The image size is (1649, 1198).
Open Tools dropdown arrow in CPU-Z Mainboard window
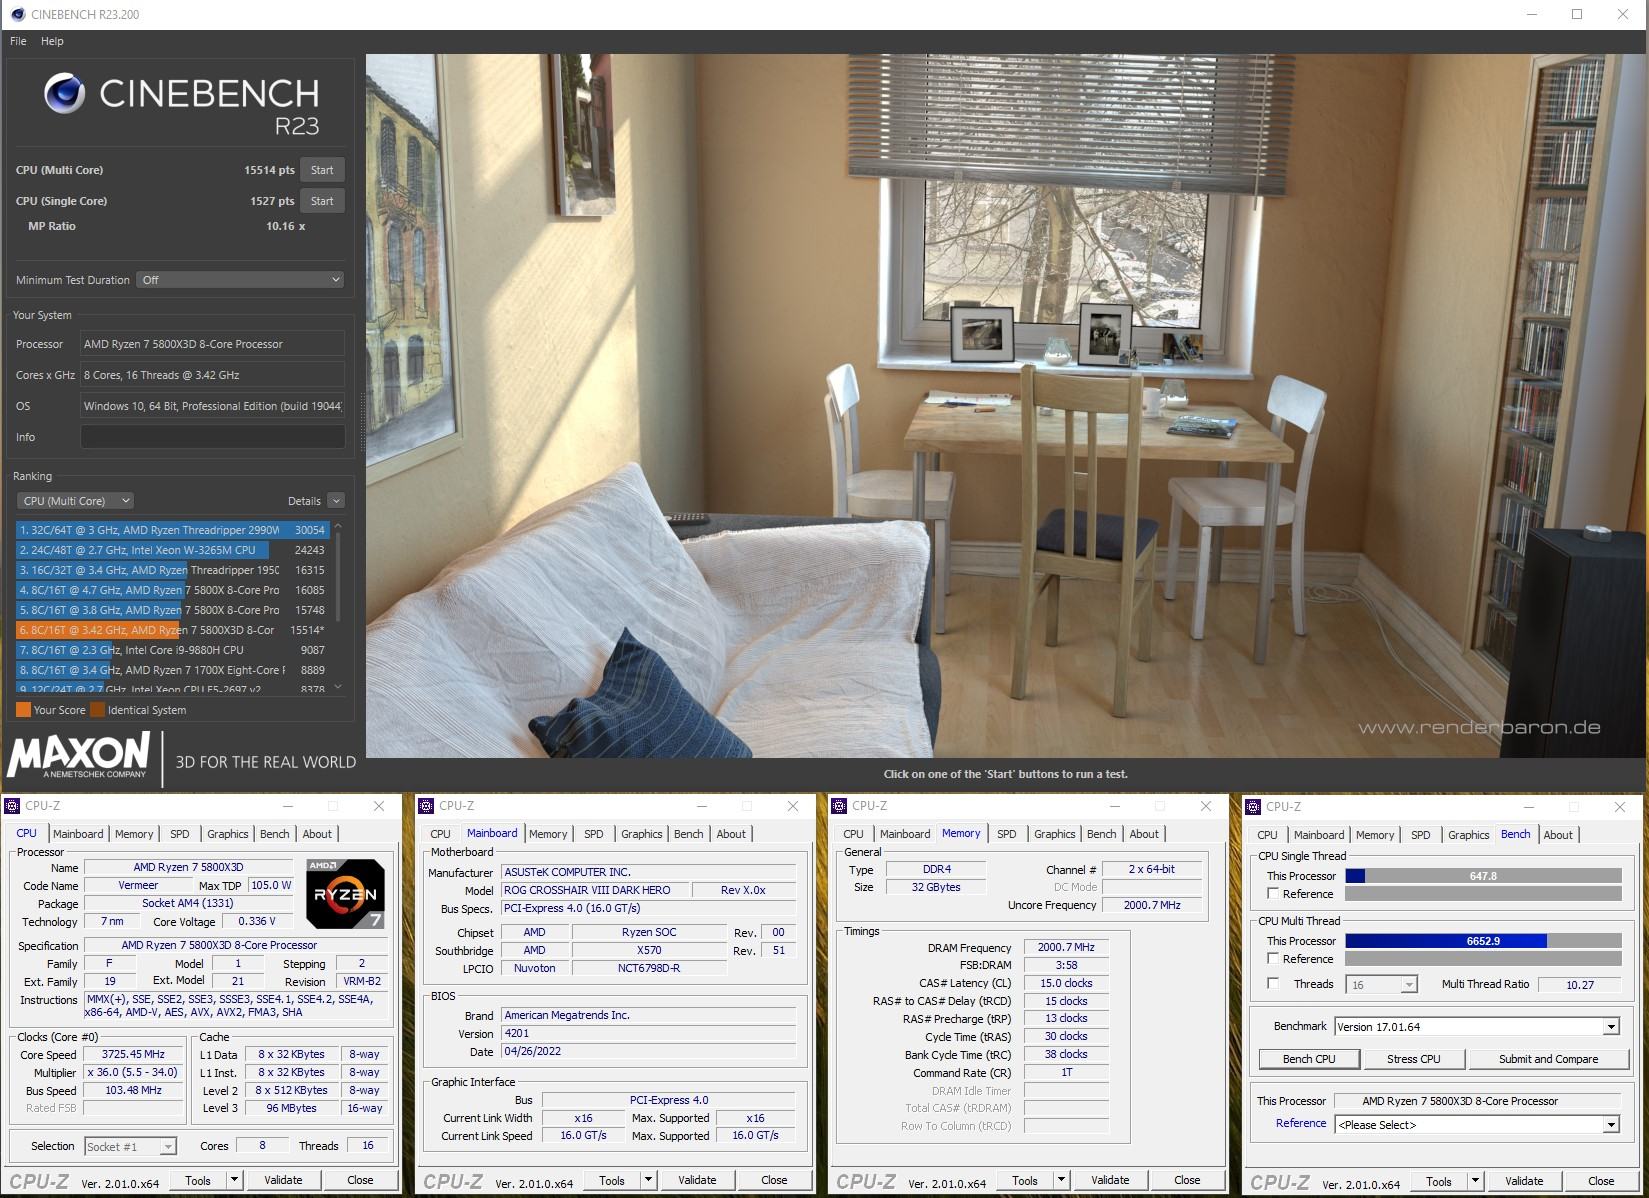[648, 1180]
